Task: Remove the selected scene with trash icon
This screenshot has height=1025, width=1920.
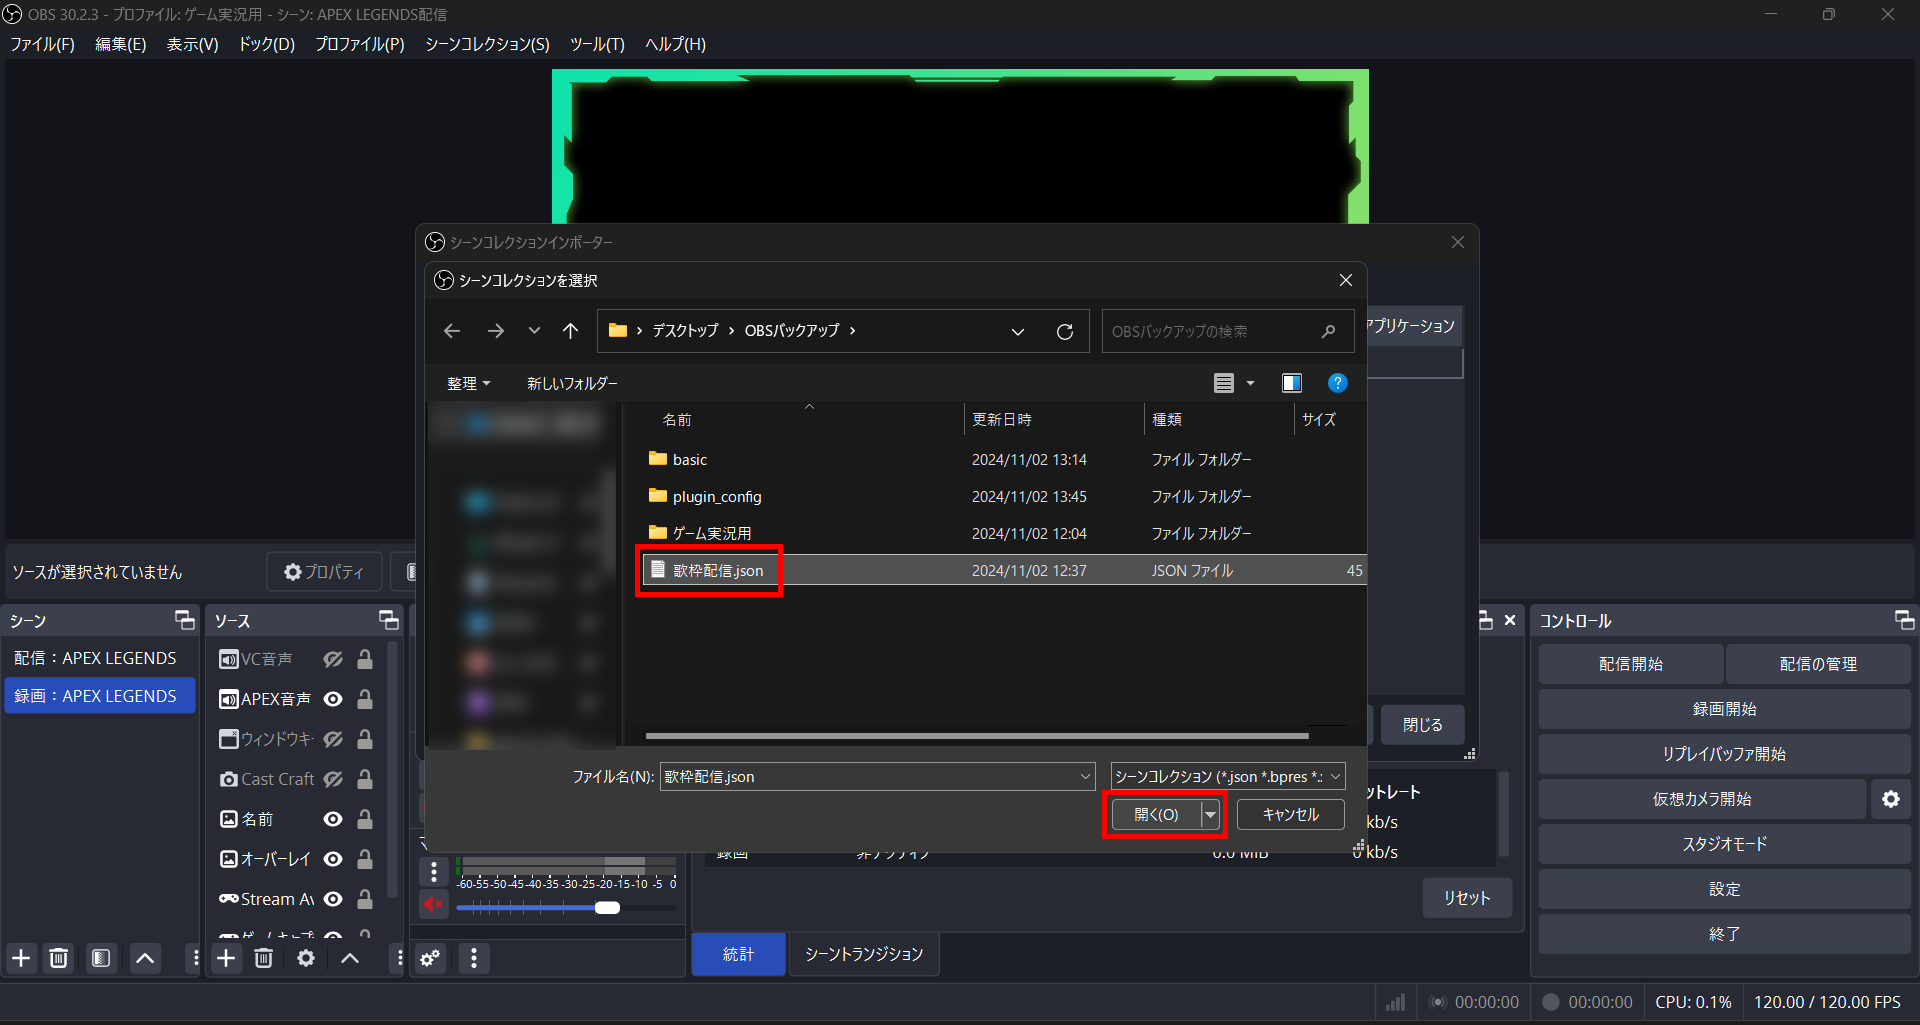Action: pyautogui.click(x=59, y=958)
